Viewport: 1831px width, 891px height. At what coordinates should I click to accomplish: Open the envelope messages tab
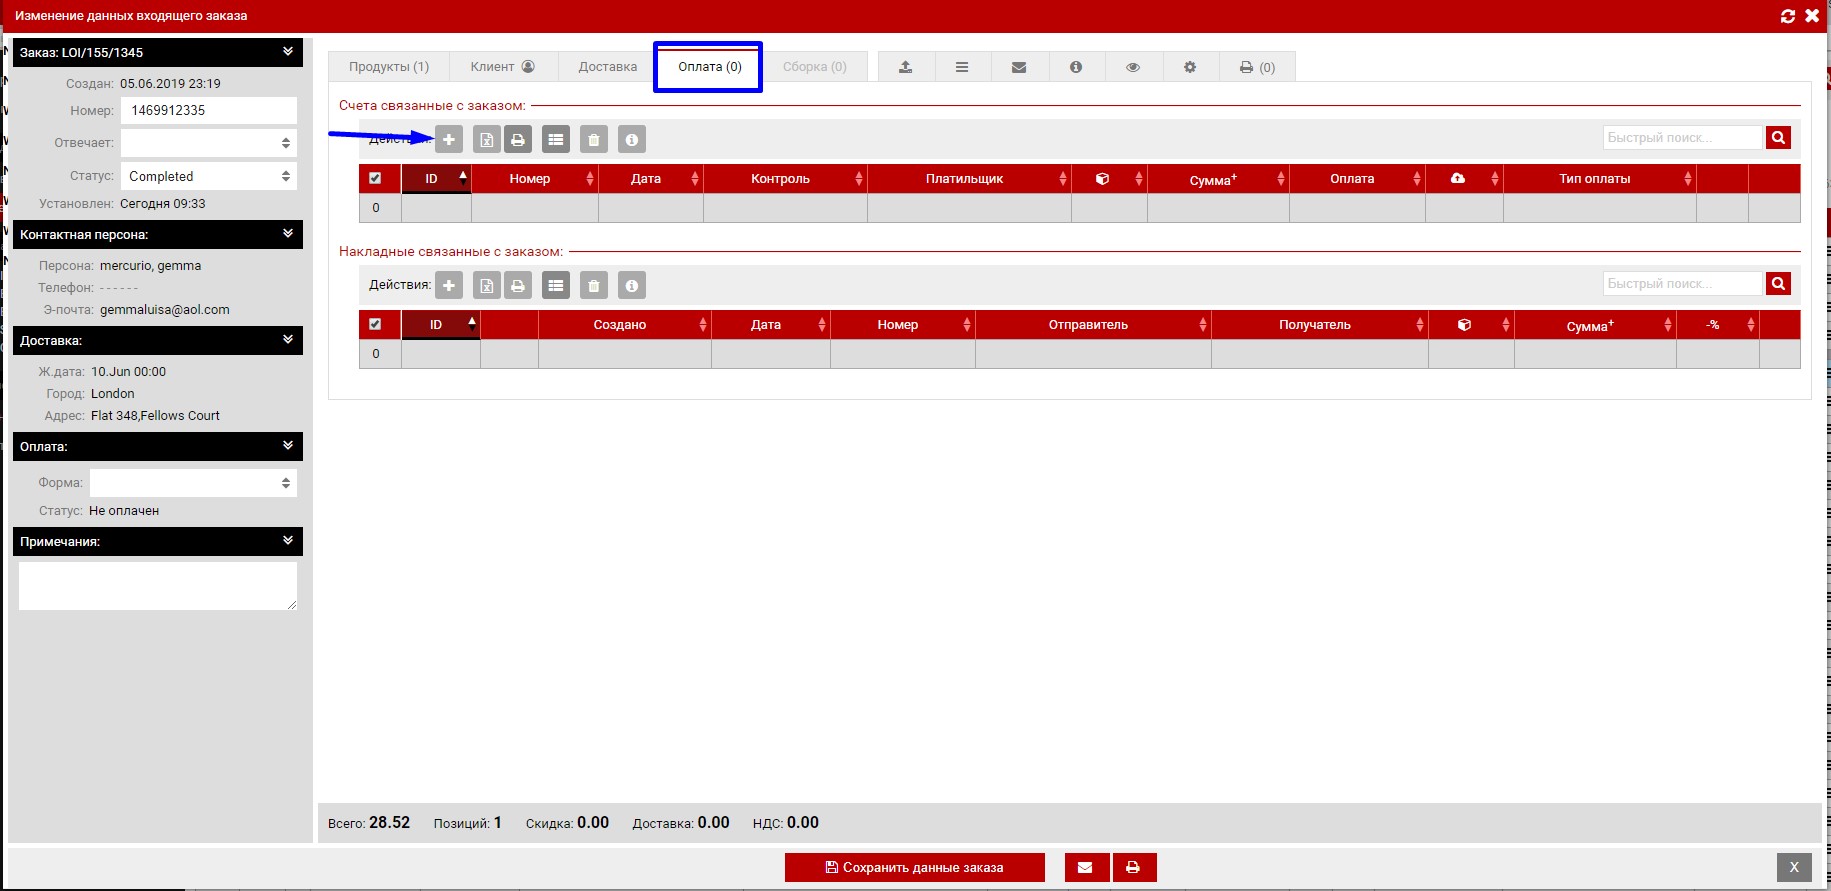click(x=1019, y=67)
